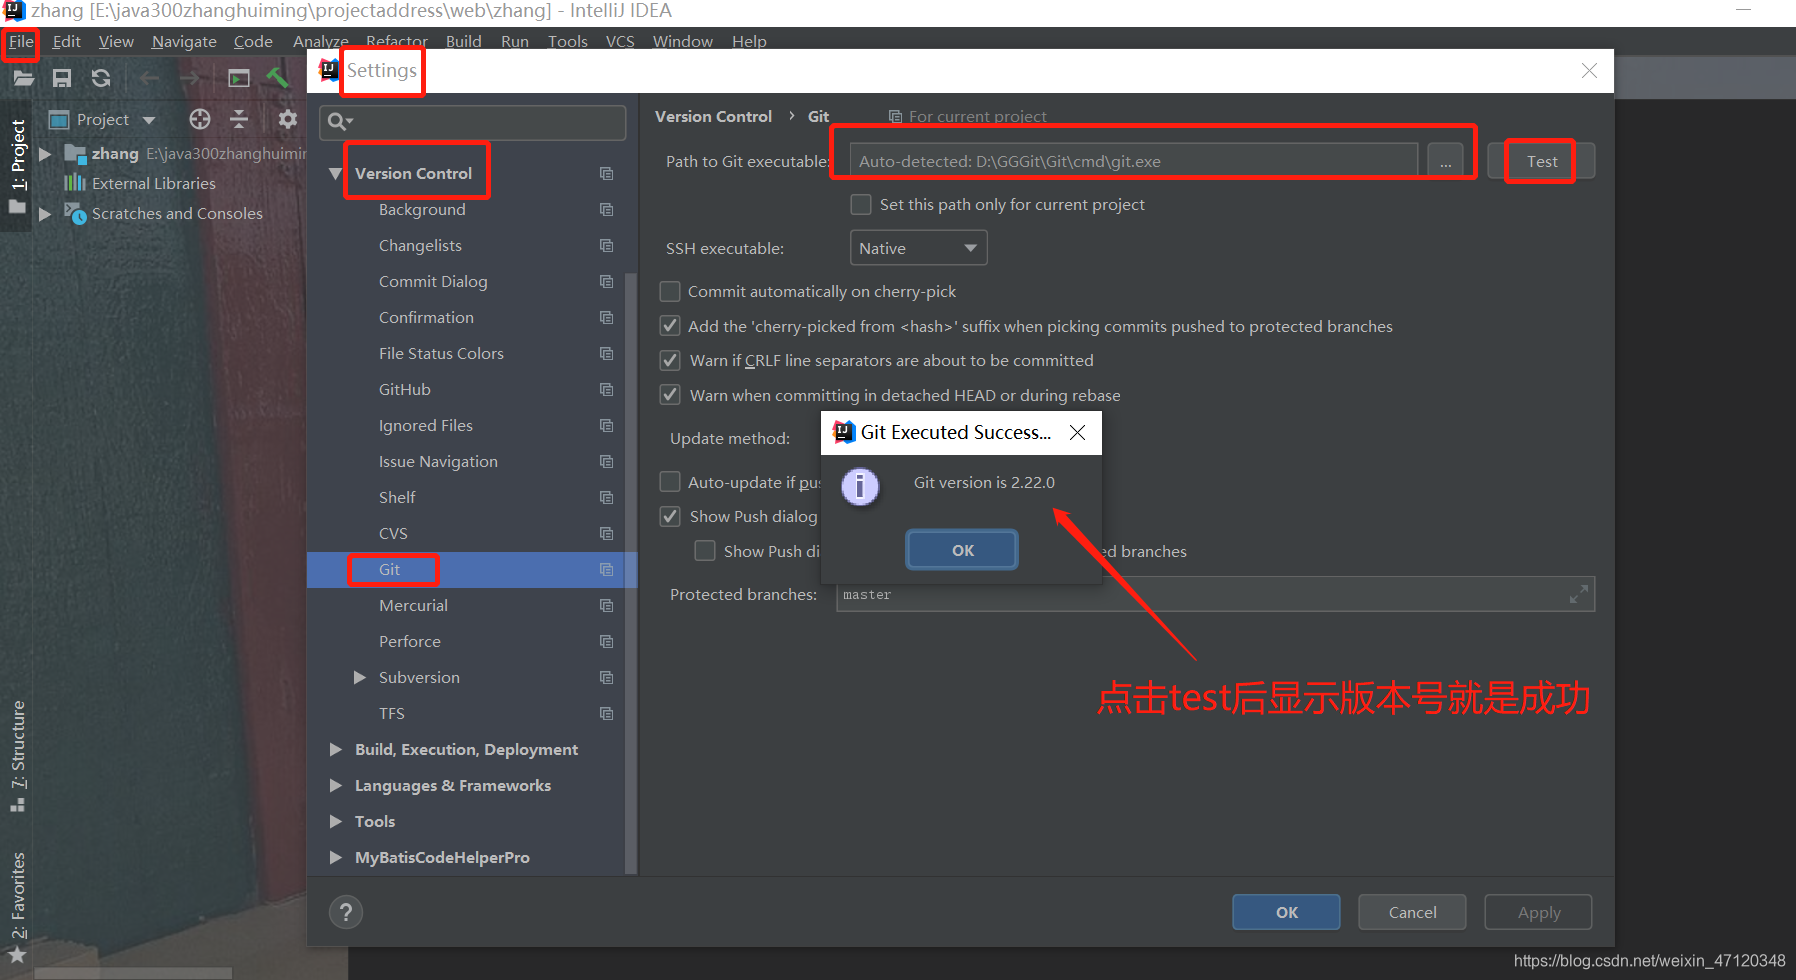Toggle the indented 'Show Push di...' protected branches checkbox
The image size is (1796, 980).
705,551
